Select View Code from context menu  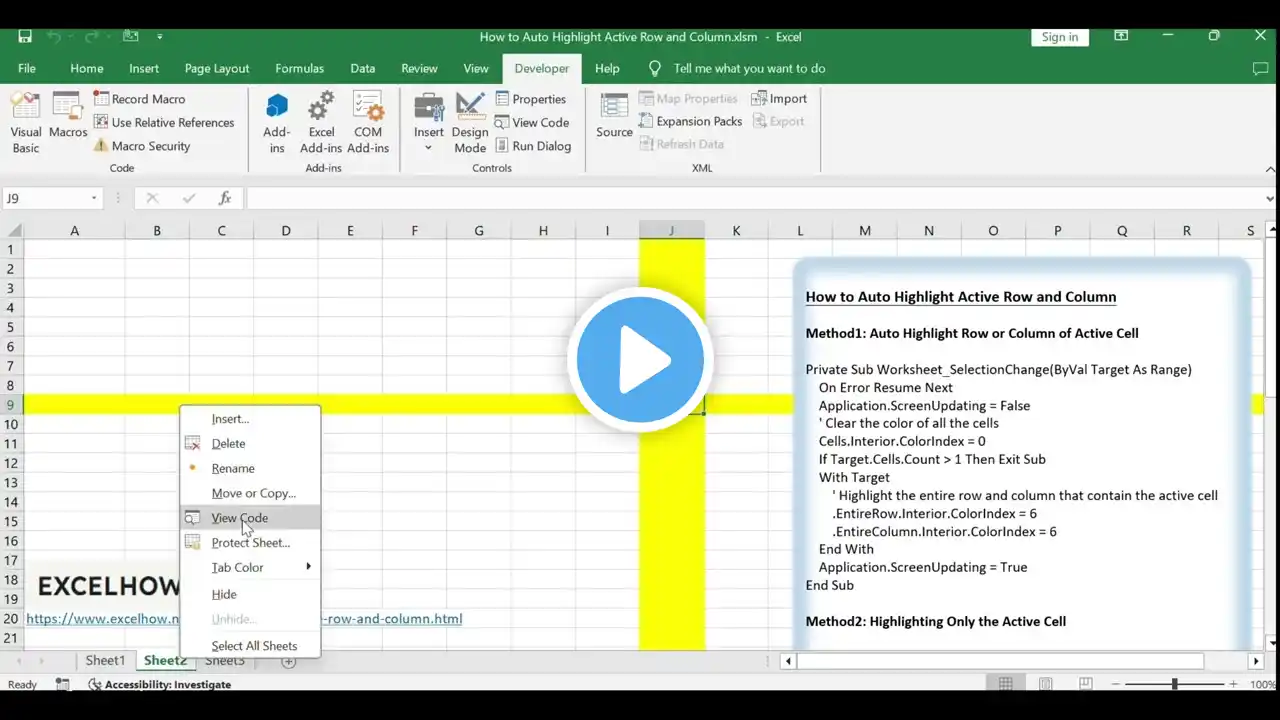239,518
